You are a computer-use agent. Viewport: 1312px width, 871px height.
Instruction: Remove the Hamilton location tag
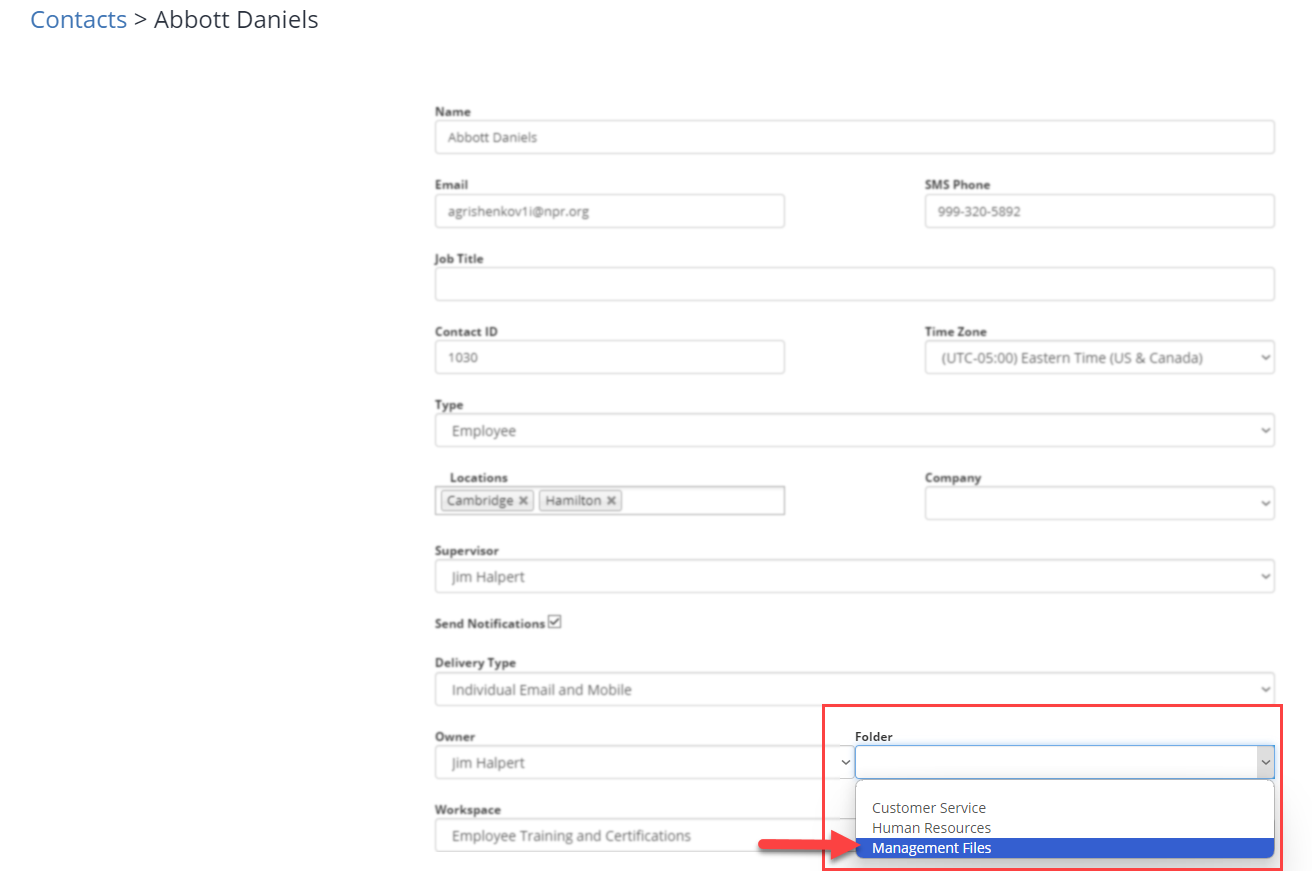point(611,501)
